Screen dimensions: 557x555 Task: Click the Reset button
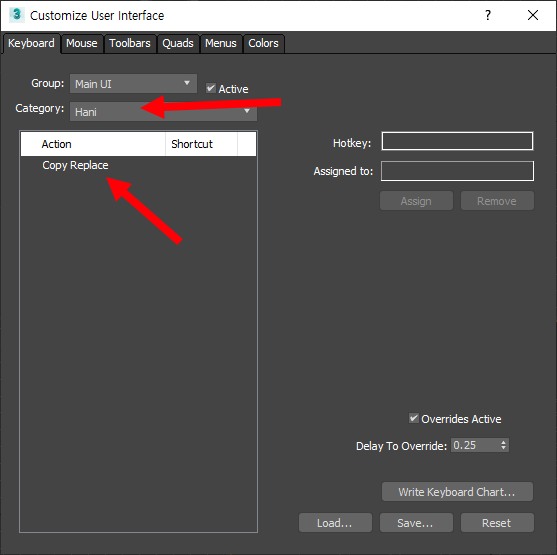pyautogui.click(x=497, y=523)
